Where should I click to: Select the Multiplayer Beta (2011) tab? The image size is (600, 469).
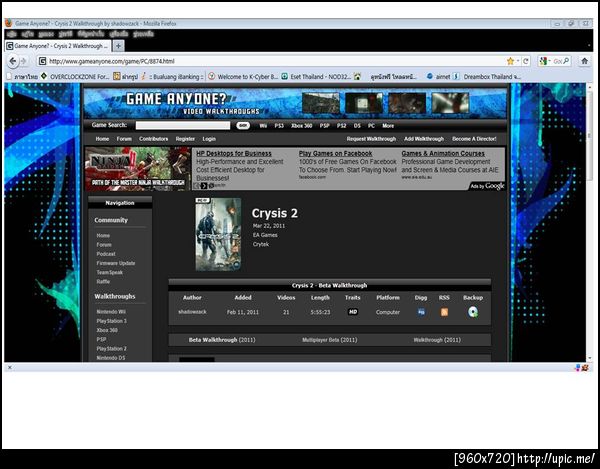pos(329,340)
